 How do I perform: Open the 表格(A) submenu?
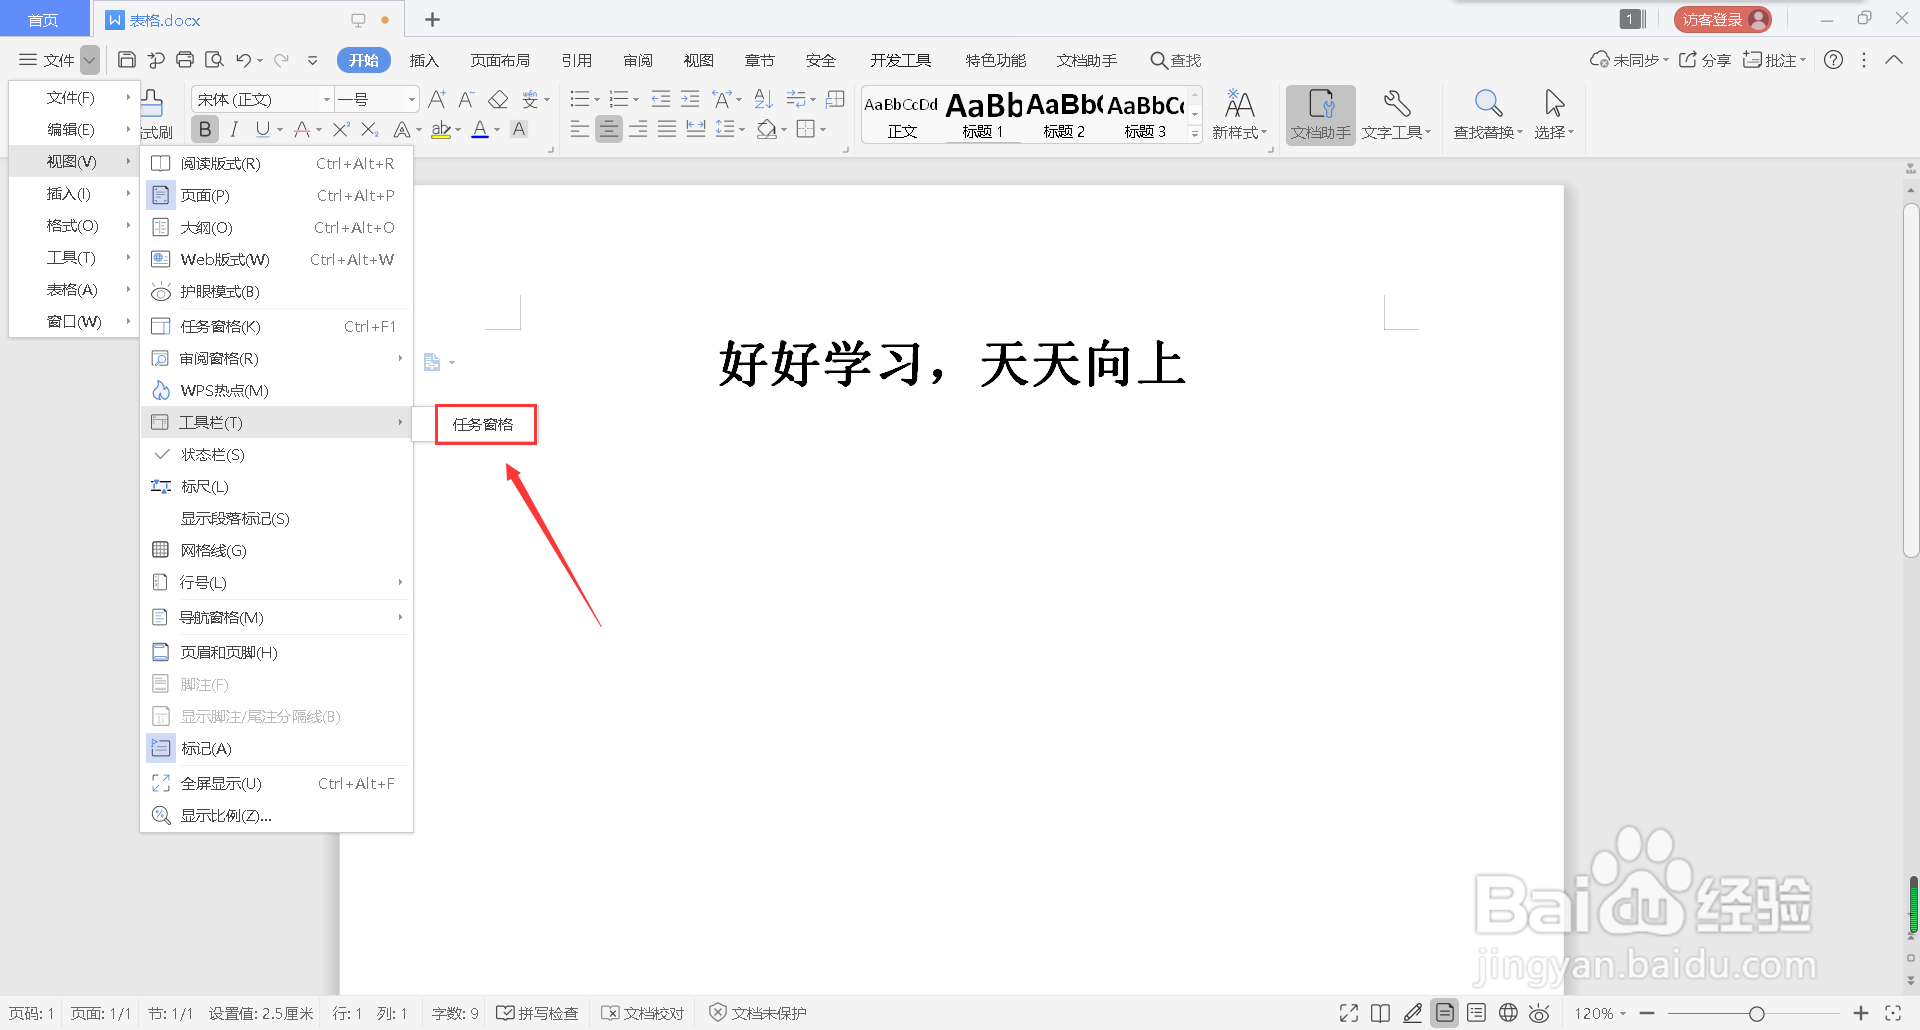coord(70,289)
